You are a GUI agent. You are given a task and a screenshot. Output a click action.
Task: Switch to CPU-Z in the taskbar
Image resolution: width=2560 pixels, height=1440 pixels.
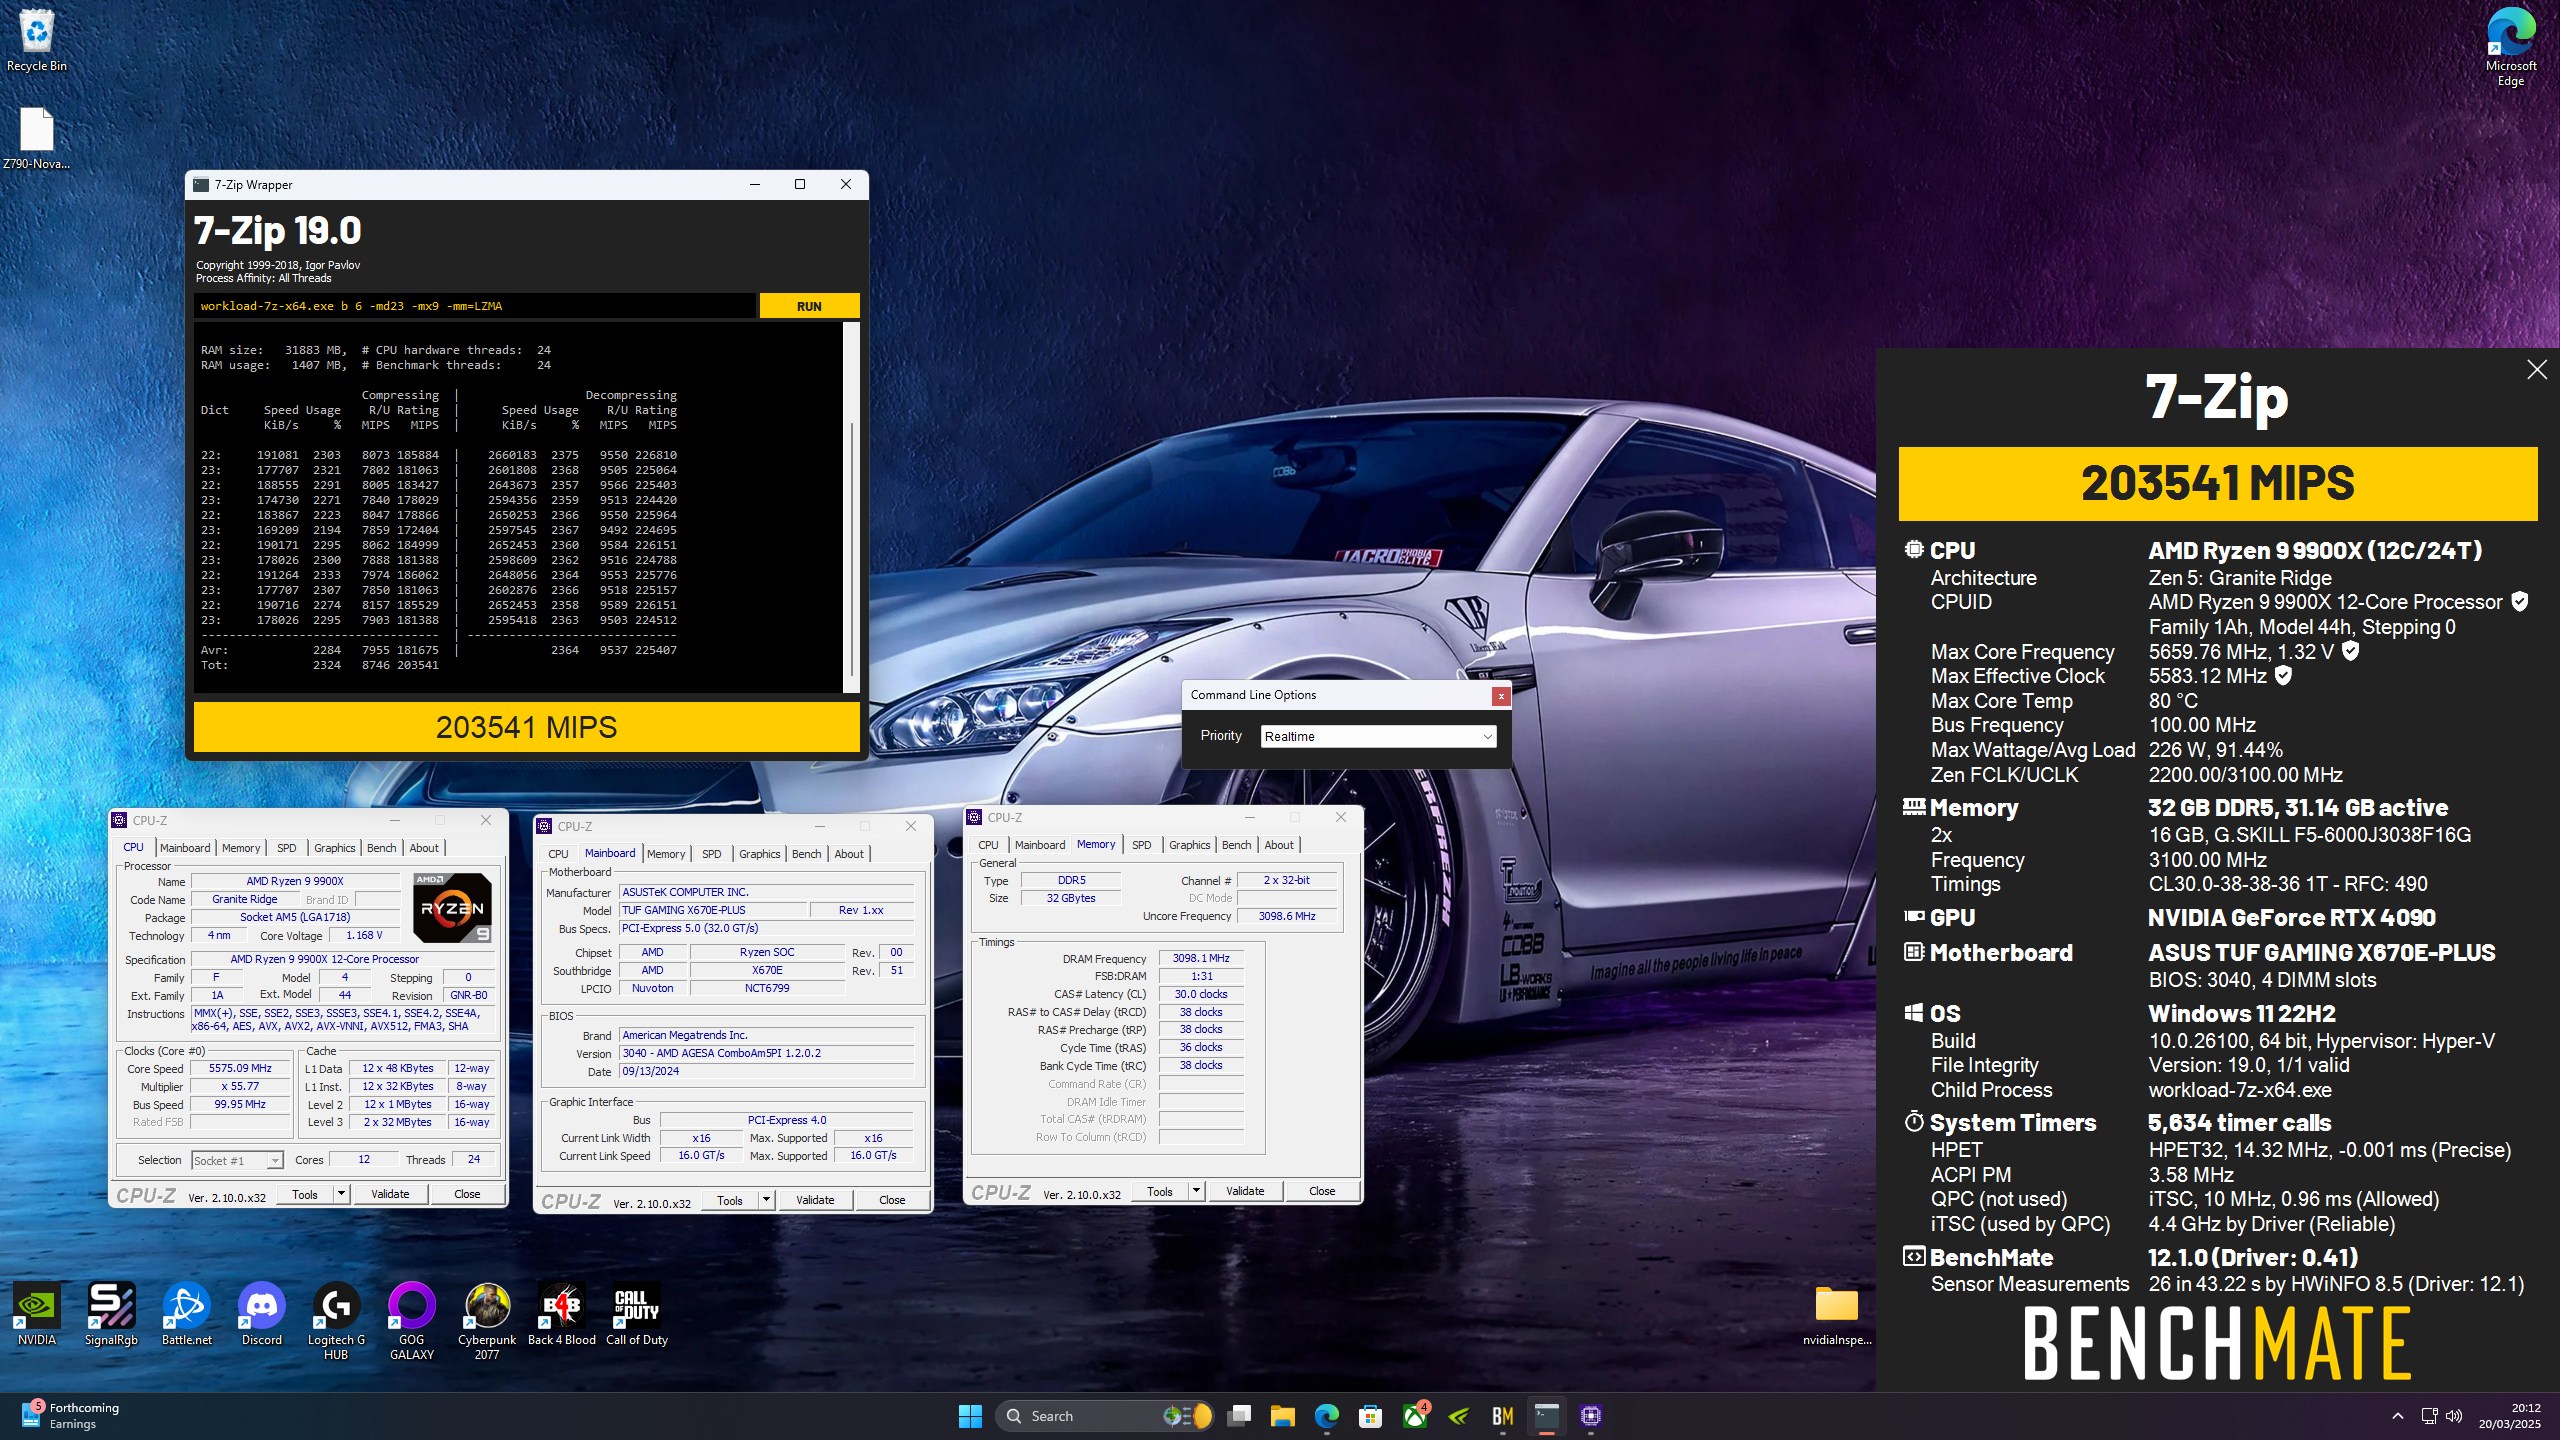(x=1591, y=1416)
